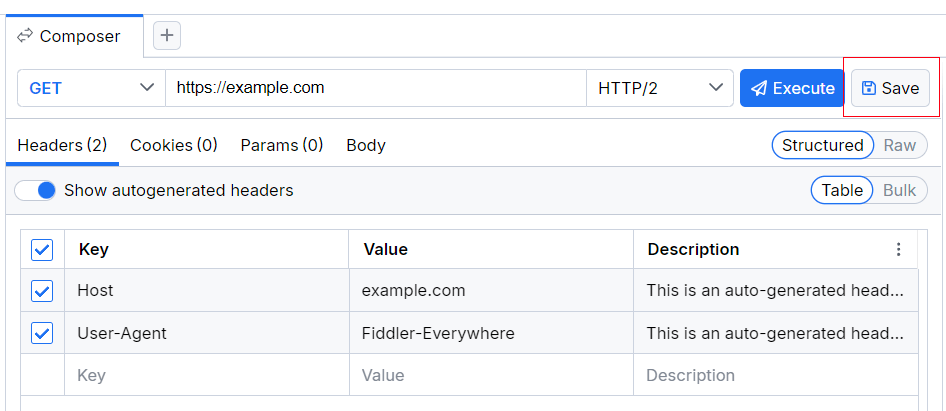
Task: Click the Composer tab arrows icon
Action: (26, 36)
